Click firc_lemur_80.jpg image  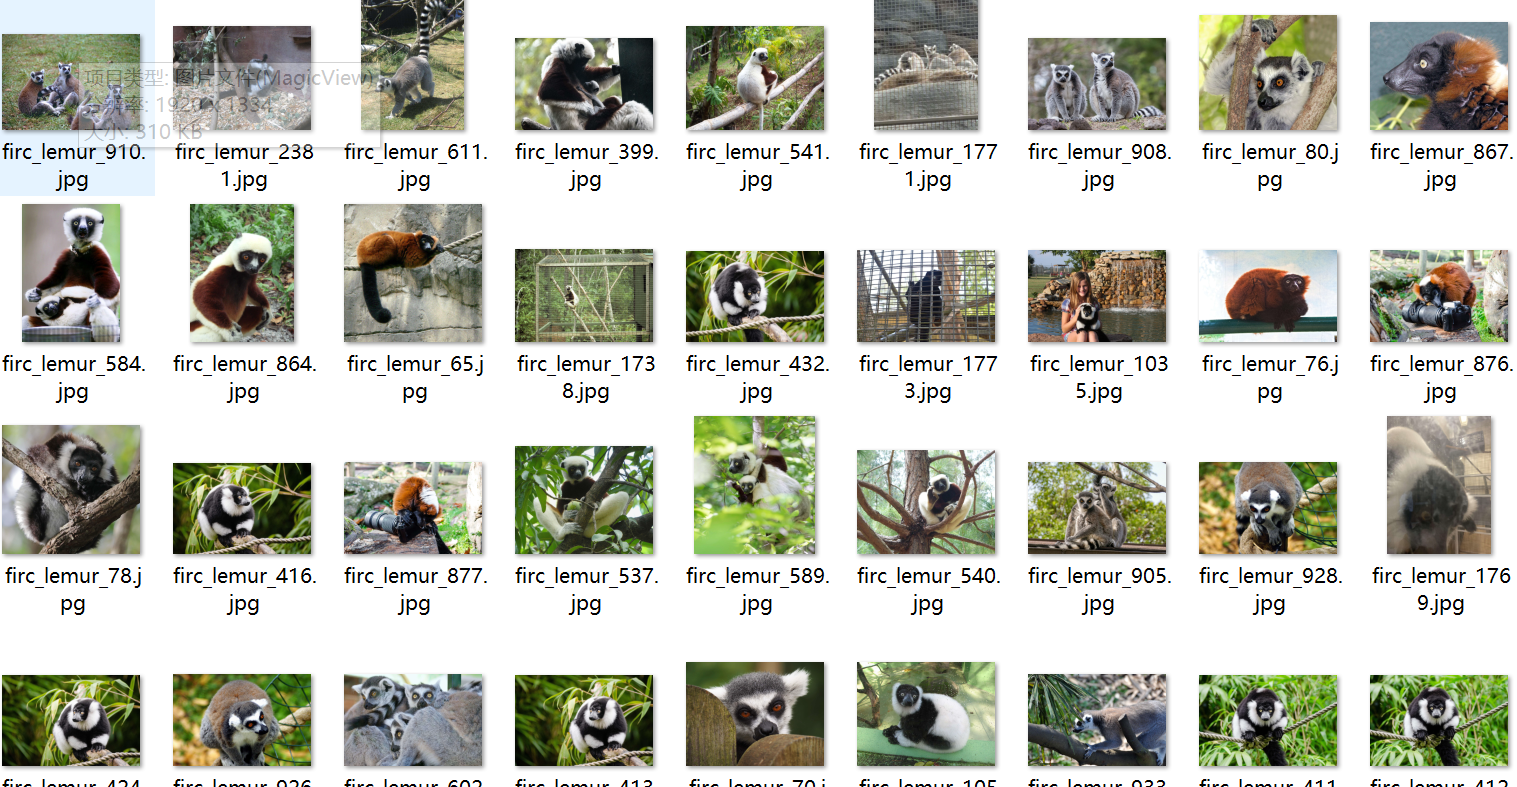coord(1268,72)
